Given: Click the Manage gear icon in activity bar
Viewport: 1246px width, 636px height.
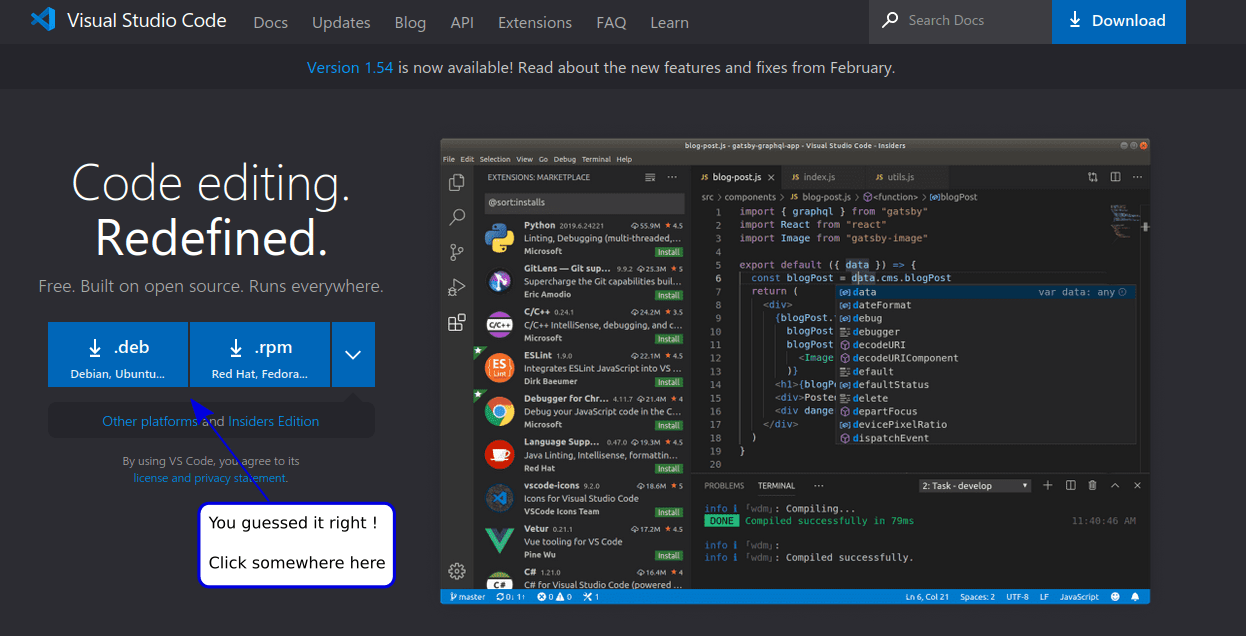Looking at the screenshot, I should (x=457, y=571).
